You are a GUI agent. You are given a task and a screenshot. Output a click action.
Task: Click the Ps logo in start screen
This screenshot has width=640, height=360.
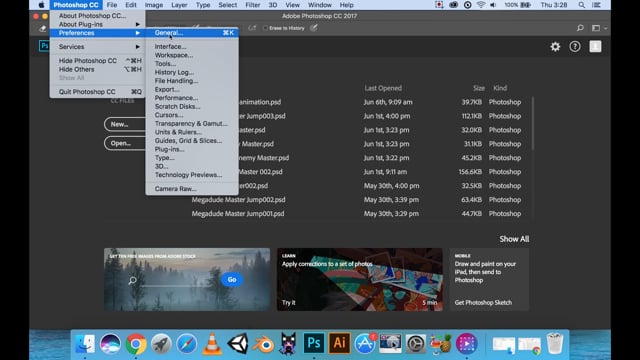click(44, 46)
